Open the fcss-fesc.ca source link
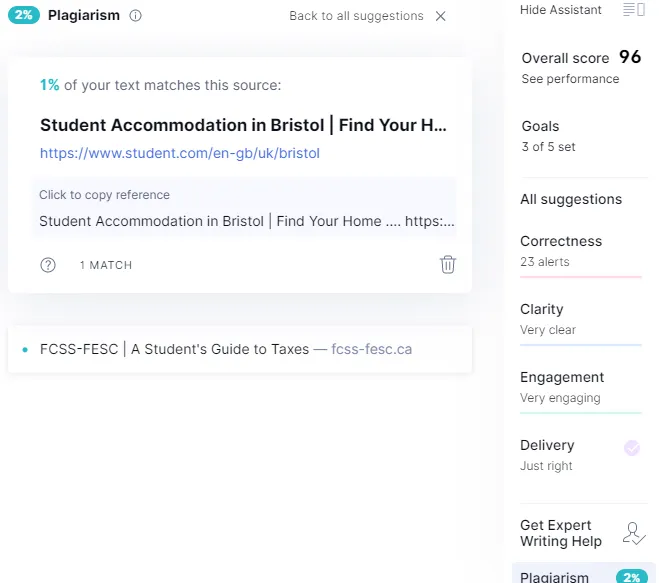659x583 pixels. tap(372, 349)
